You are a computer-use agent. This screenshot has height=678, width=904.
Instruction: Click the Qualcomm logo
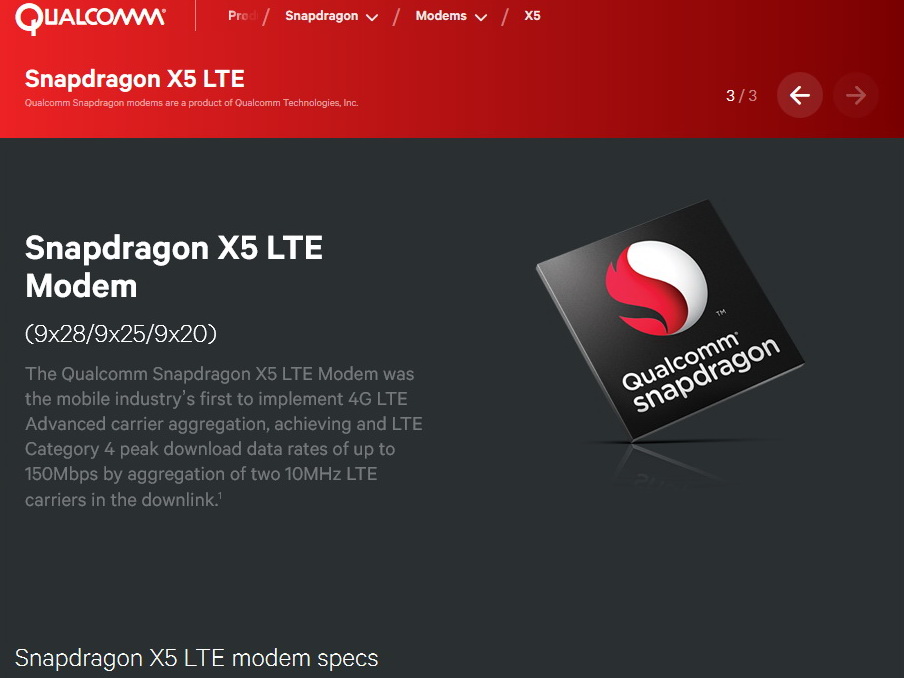[x=91, y=17]
